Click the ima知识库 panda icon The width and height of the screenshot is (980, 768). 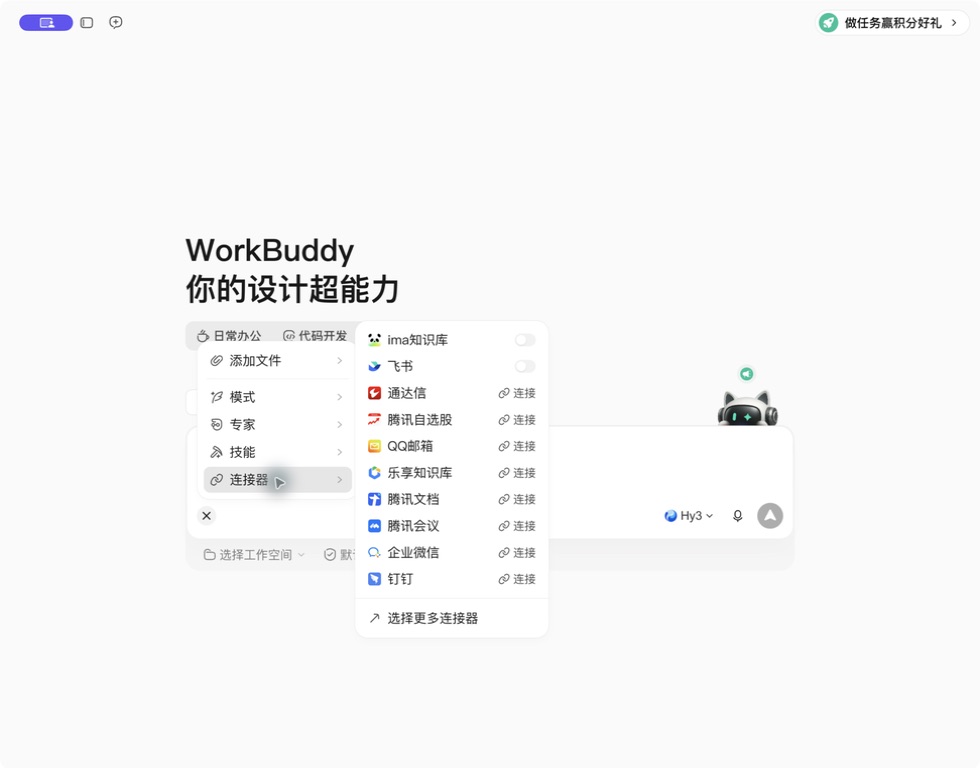[374, 340]
